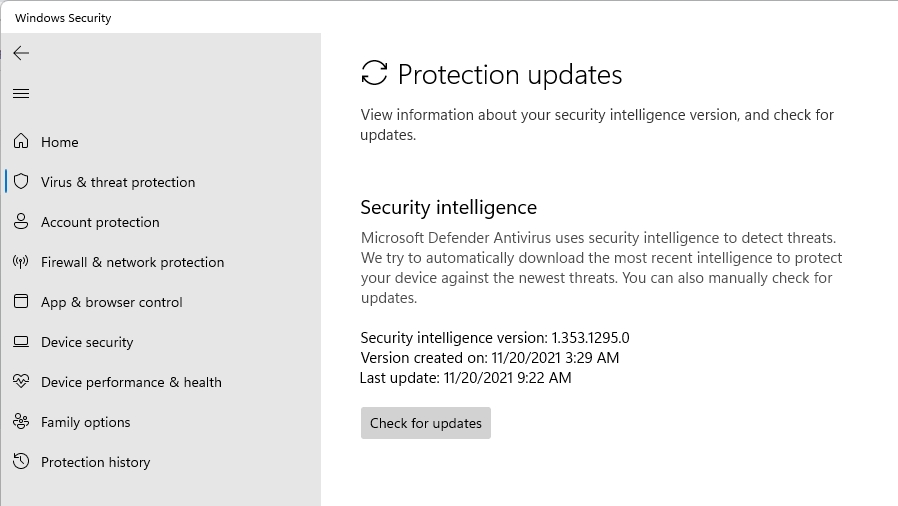Viewport: 898px width, 506px height.
Task: Go to Home page
Action: click(60, 142)
